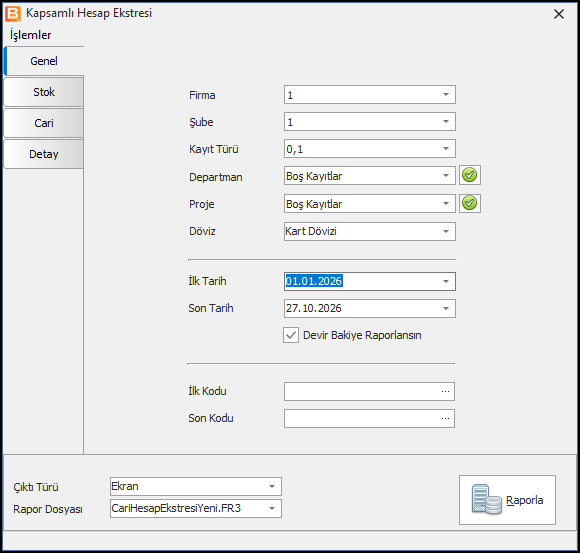The height and width of the screenshot is (553, 580).
Task: Expand the Döviz dropdown
Action: pyautogui.click(x=446, y=232)
